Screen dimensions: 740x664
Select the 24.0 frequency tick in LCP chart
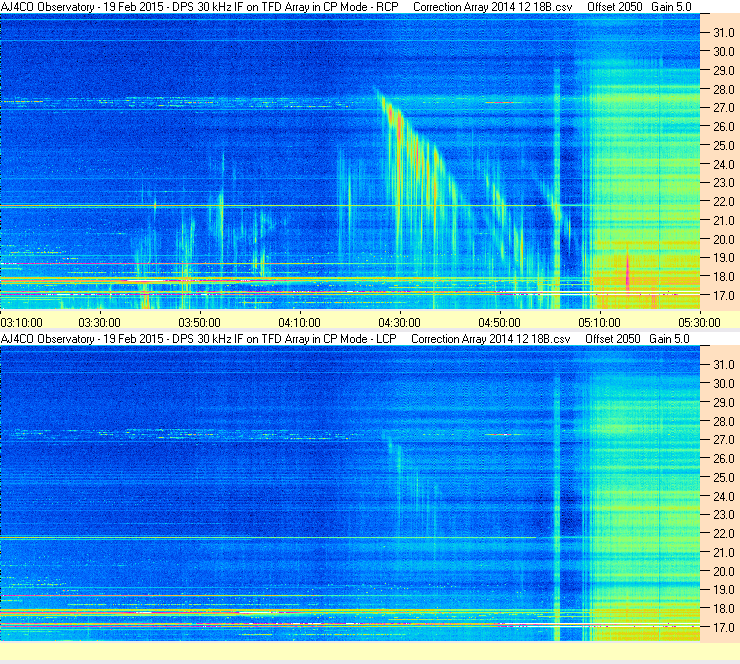point(723,496)
